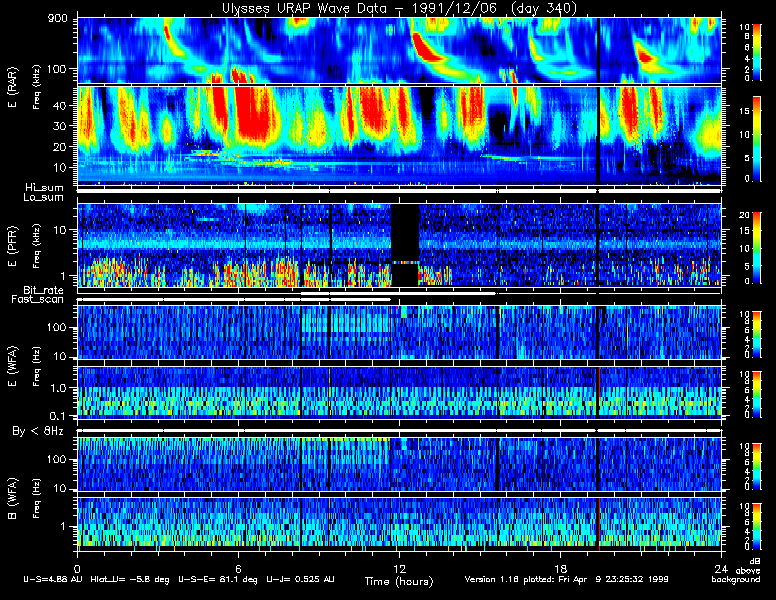
Task: Click the plot title "Ulysses URAP Wave Data"
Action: (304, 8)
